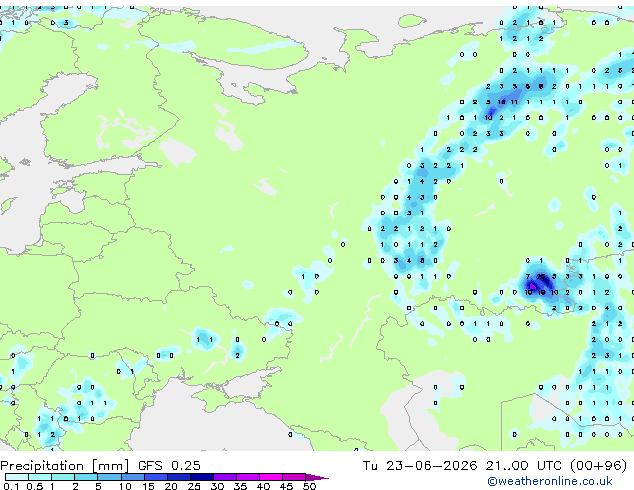Click the purple peak precipitation cell

[x=533, y=286]
